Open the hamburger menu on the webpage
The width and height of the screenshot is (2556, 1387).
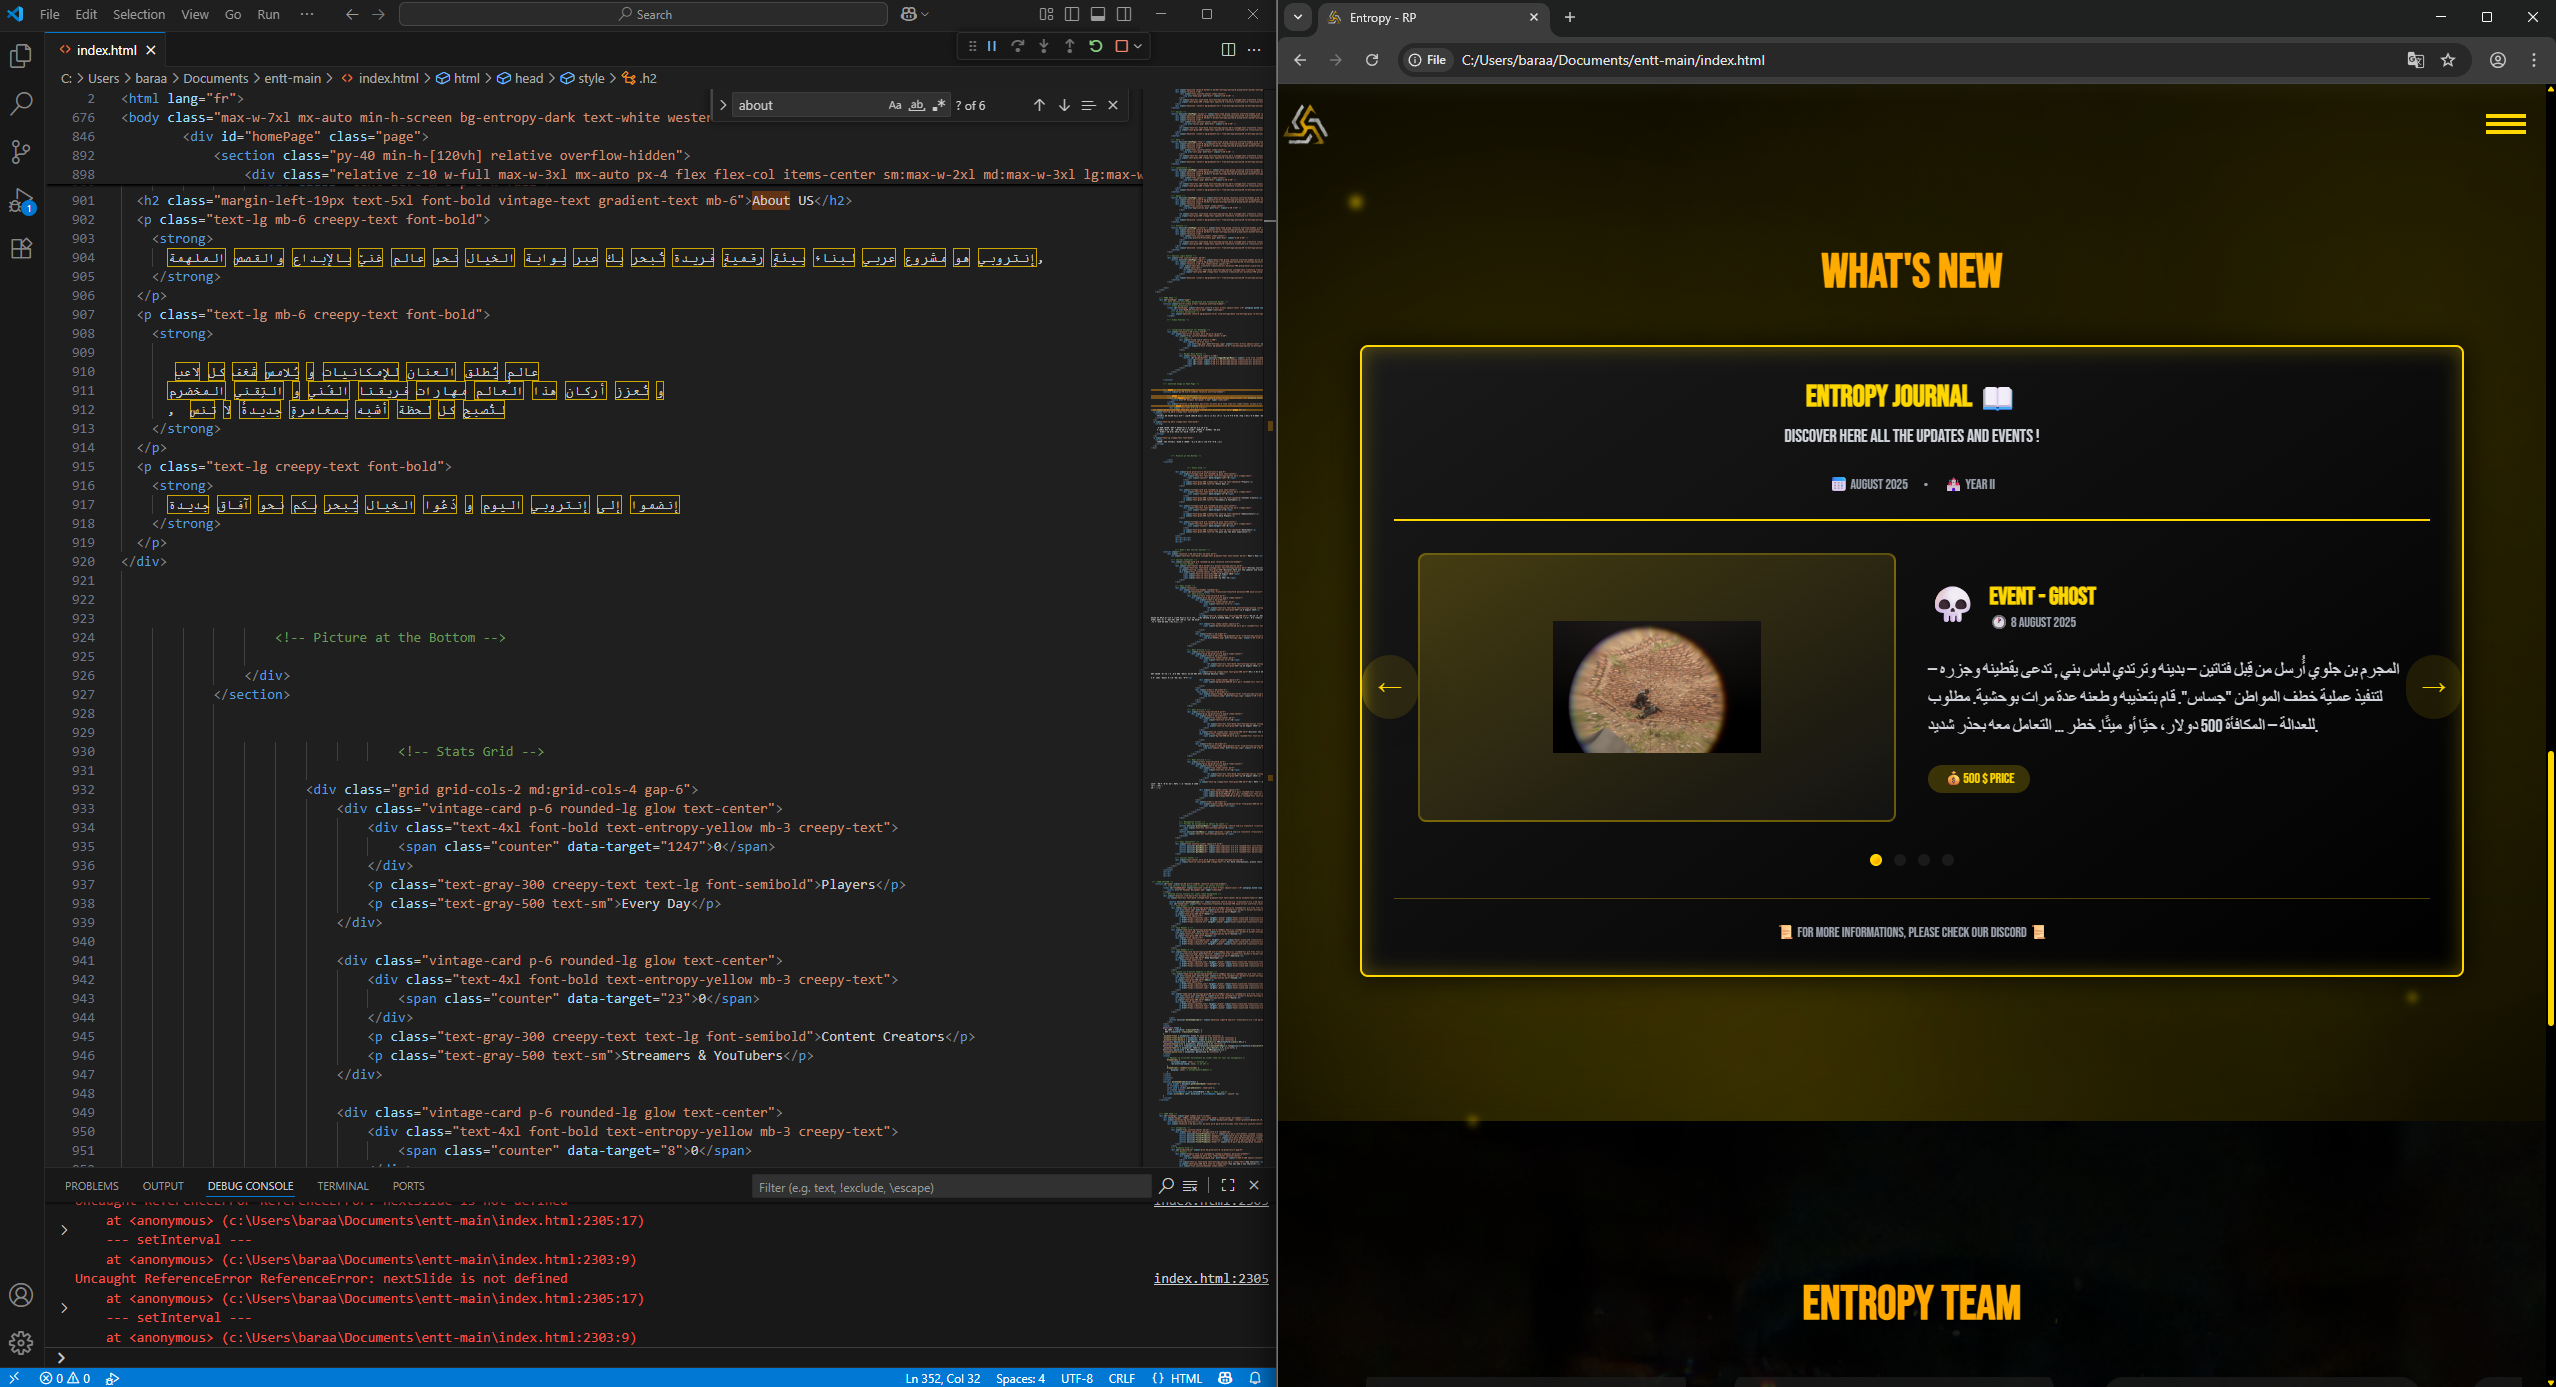pyautogui.click(x=2505, y=124)
